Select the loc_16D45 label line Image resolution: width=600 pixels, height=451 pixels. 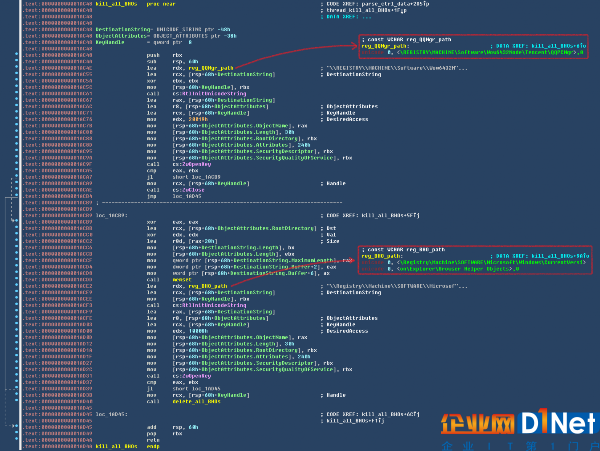pos(112,414)
